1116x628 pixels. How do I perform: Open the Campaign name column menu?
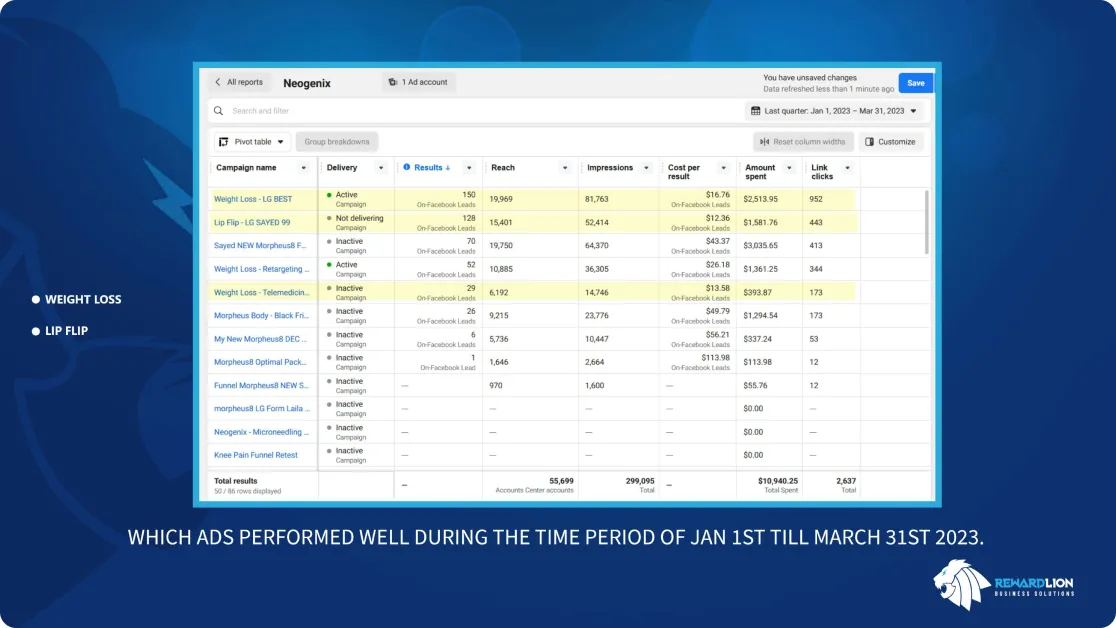[x=302, y=168]
